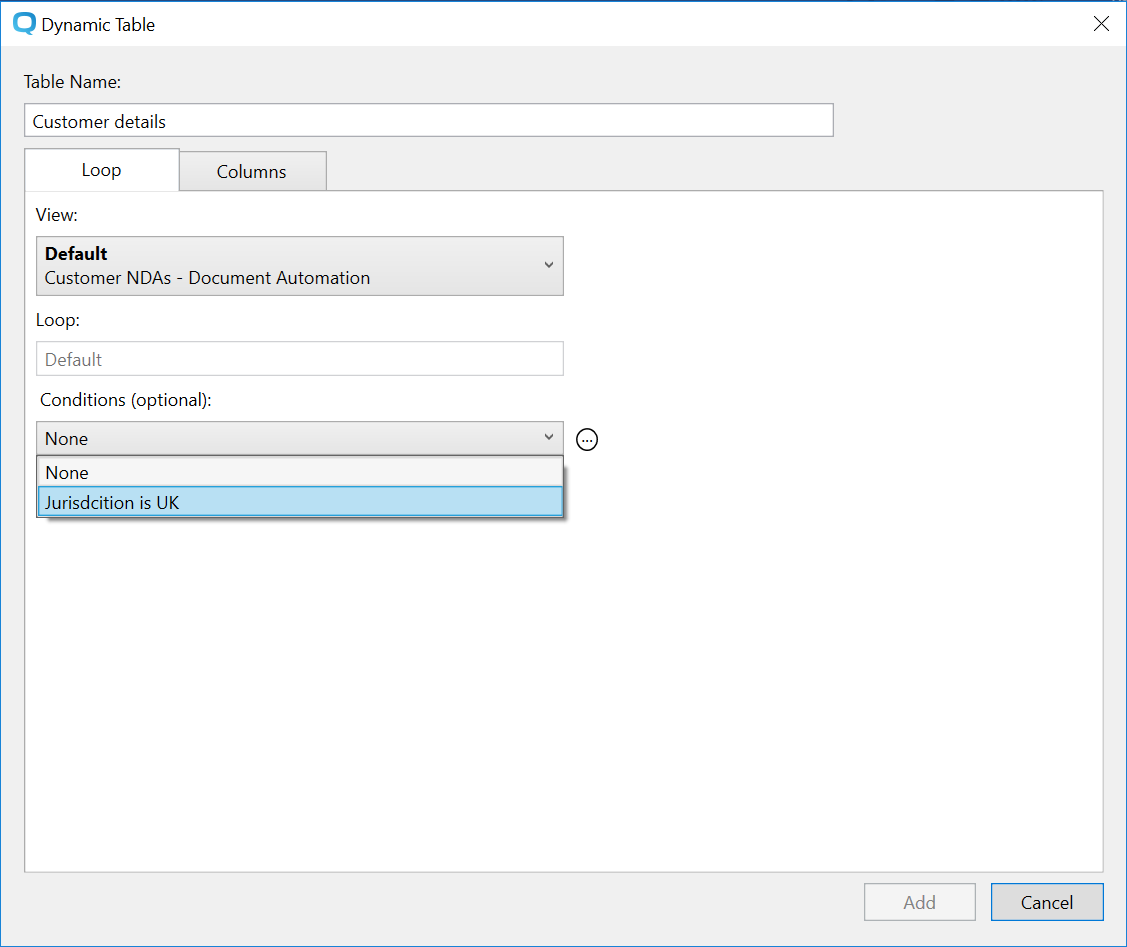Close the Dynamic Table dialog window
1127x947 pixels.
click(x=1101, y=24)
